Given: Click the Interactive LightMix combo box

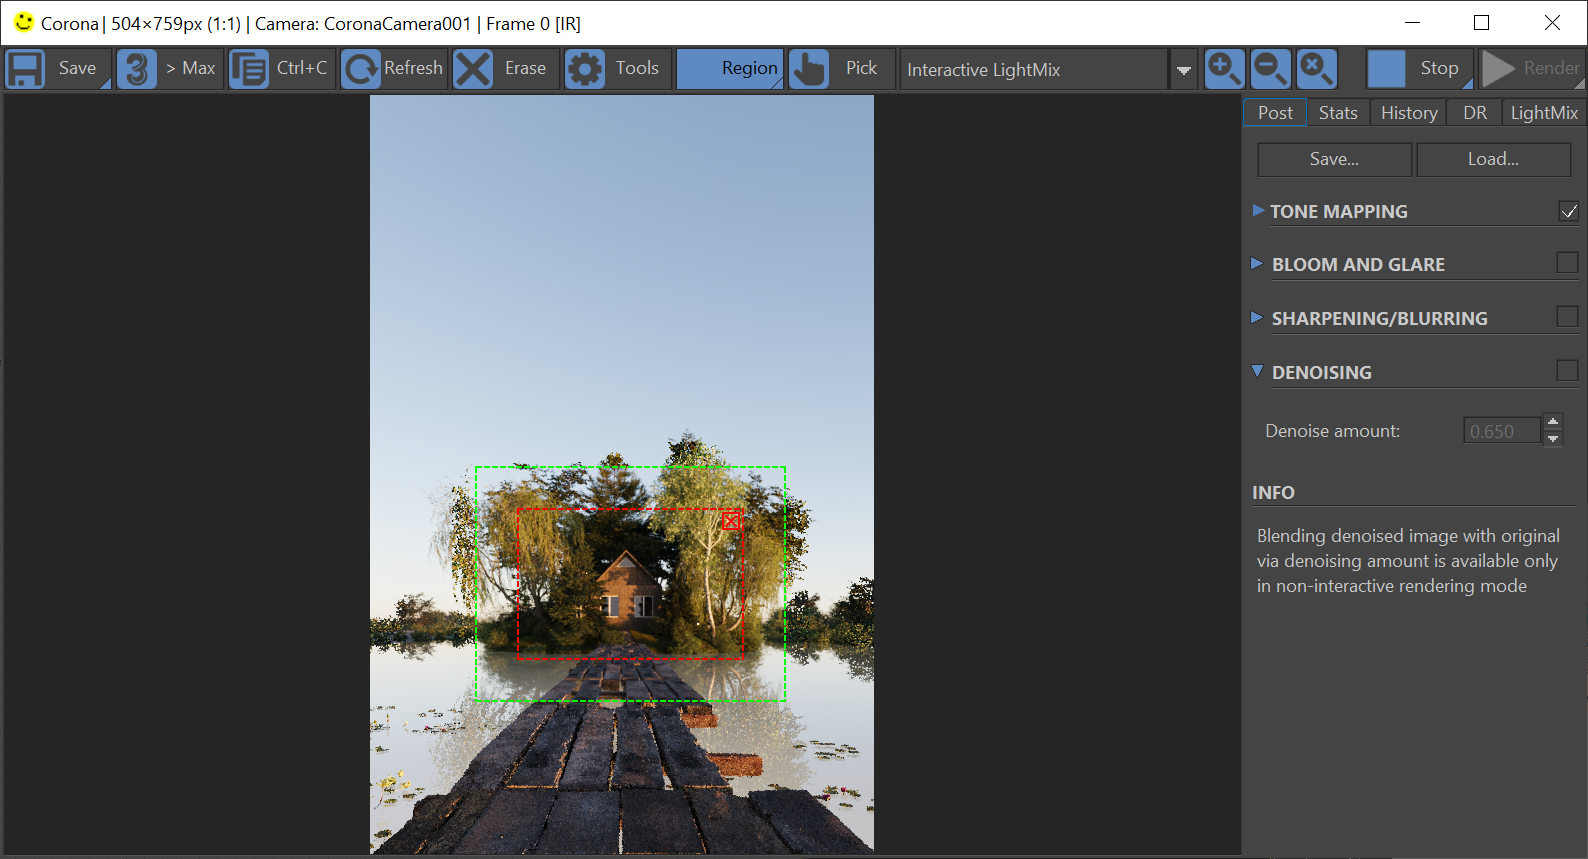Looking at the screenshot, I should tap(1034, 70).
